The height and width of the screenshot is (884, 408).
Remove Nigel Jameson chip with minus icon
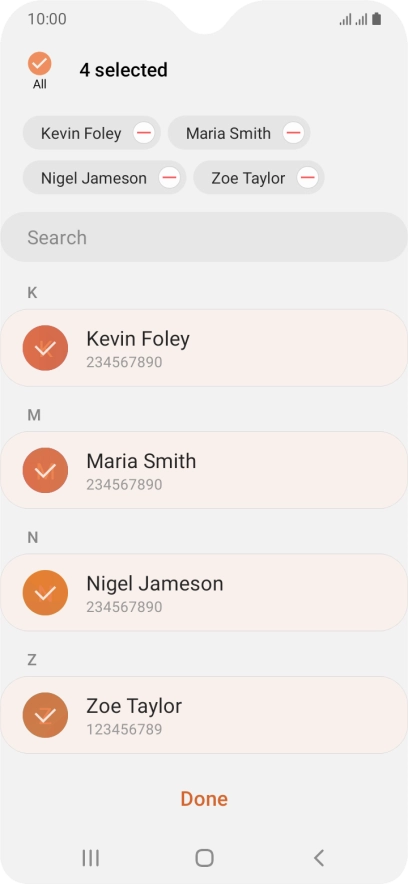pos(169,178)
